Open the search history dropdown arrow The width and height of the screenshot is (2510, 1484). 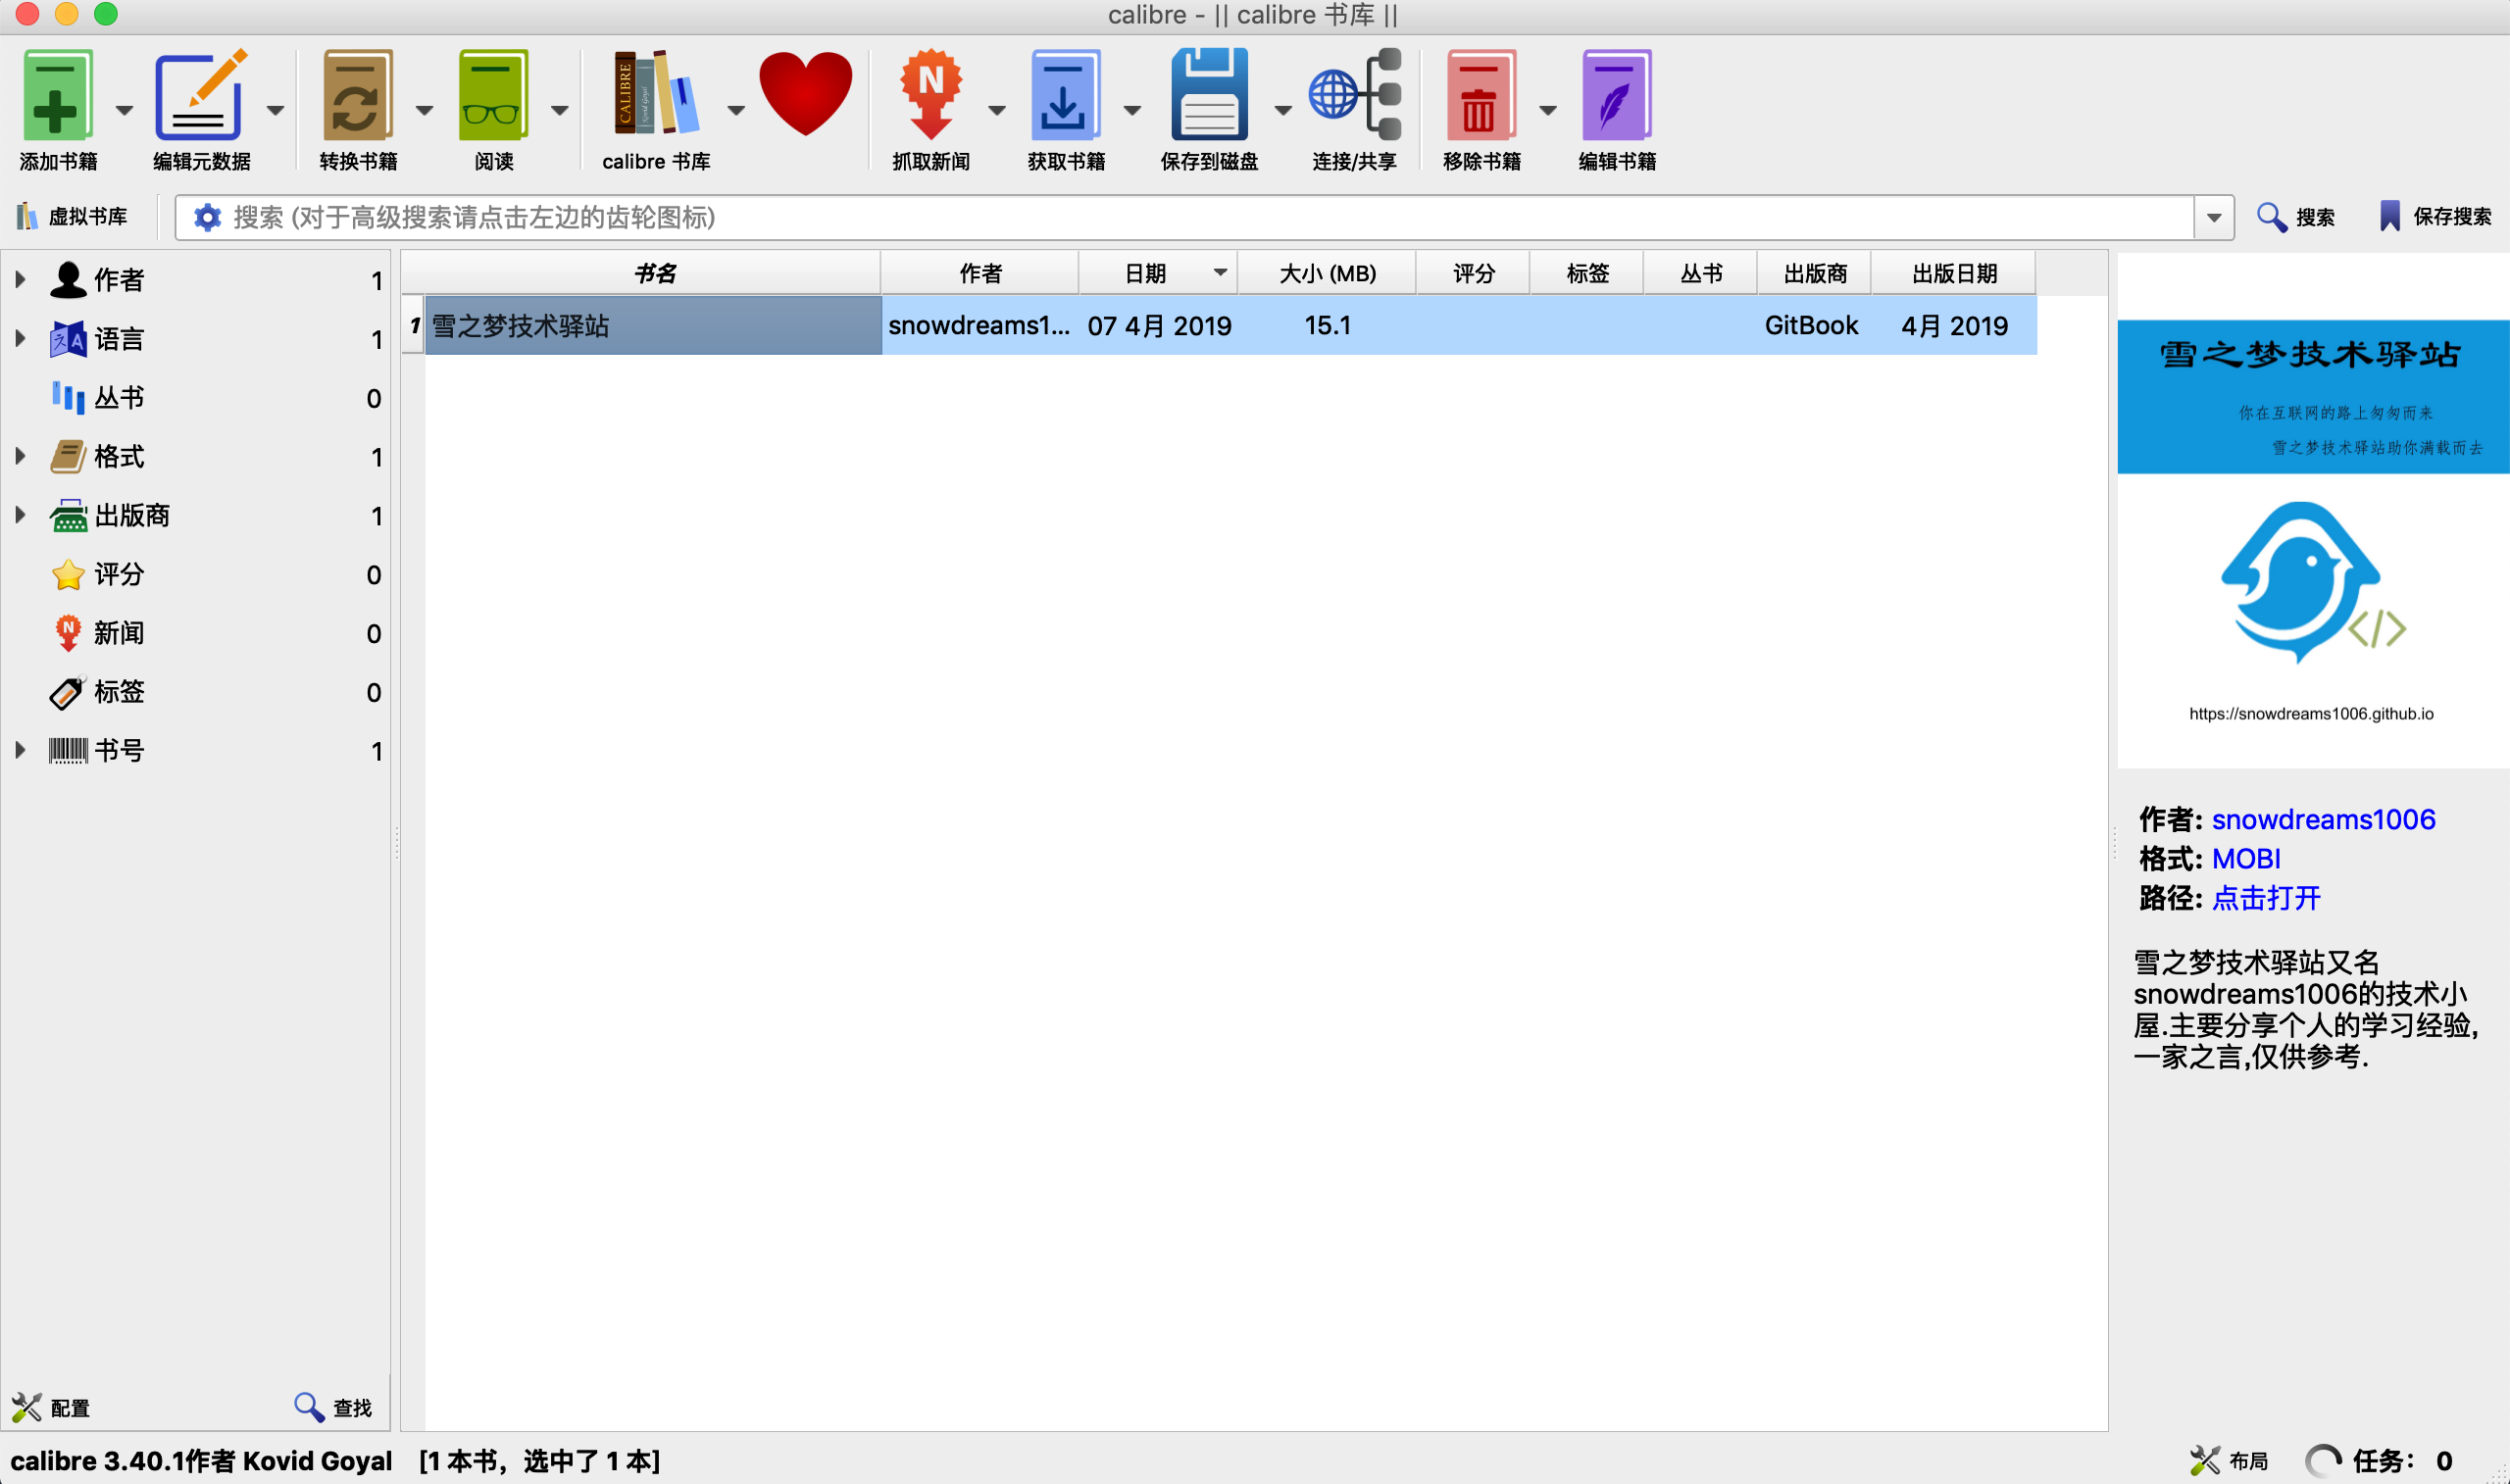click(2214, 217)
